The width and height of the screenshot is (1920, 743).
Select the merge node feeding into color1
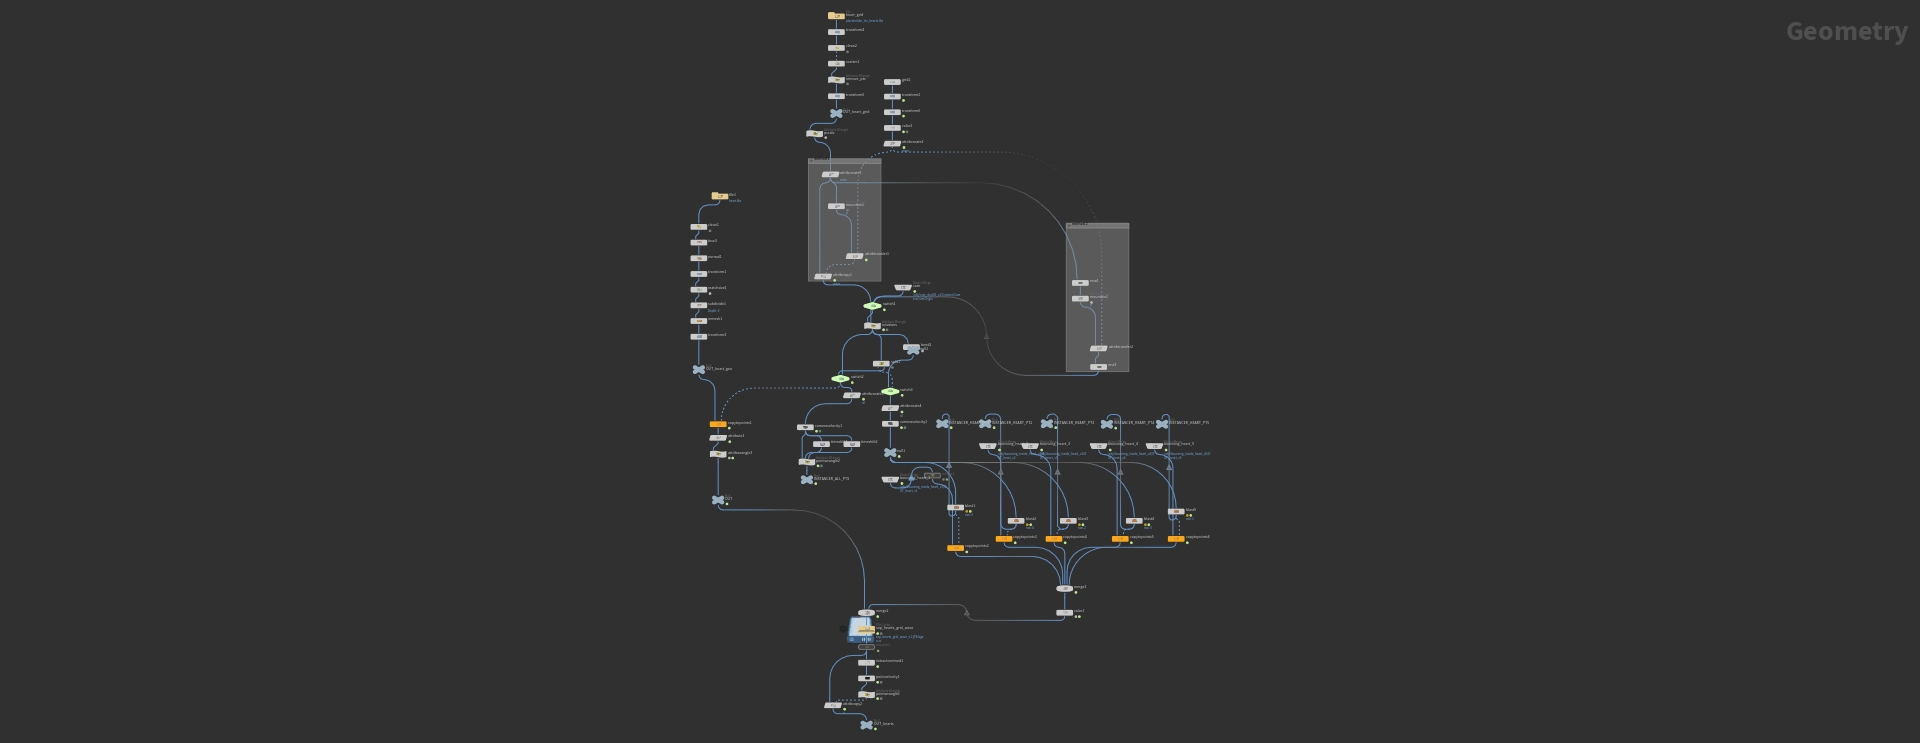pos(1064,588)
